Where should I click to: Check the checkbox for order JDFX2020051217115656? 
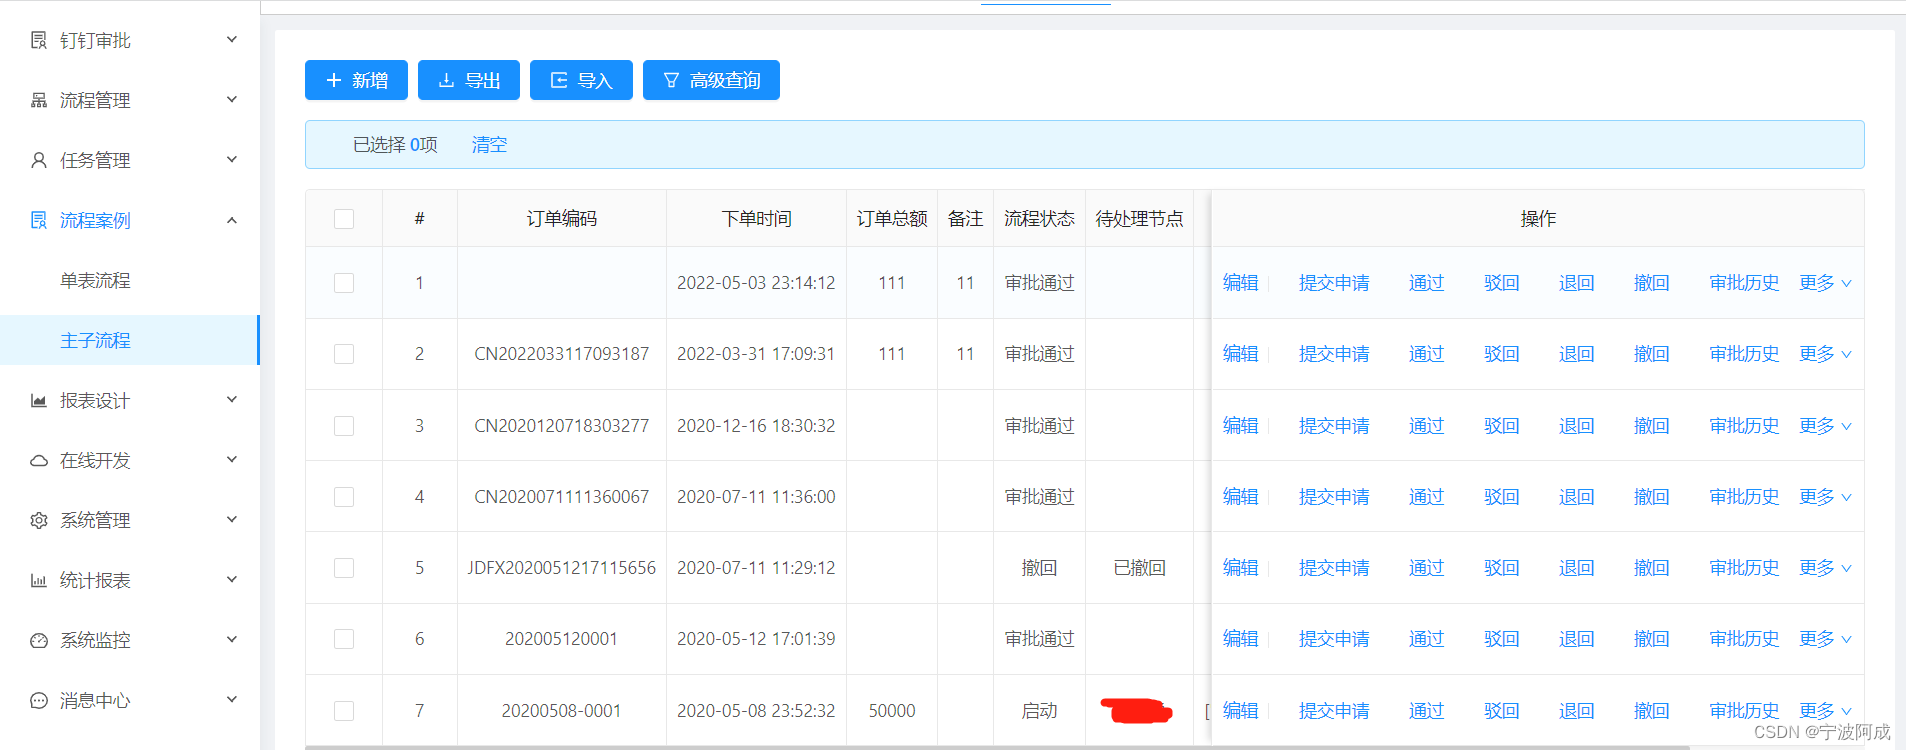(x=344, y=568)
